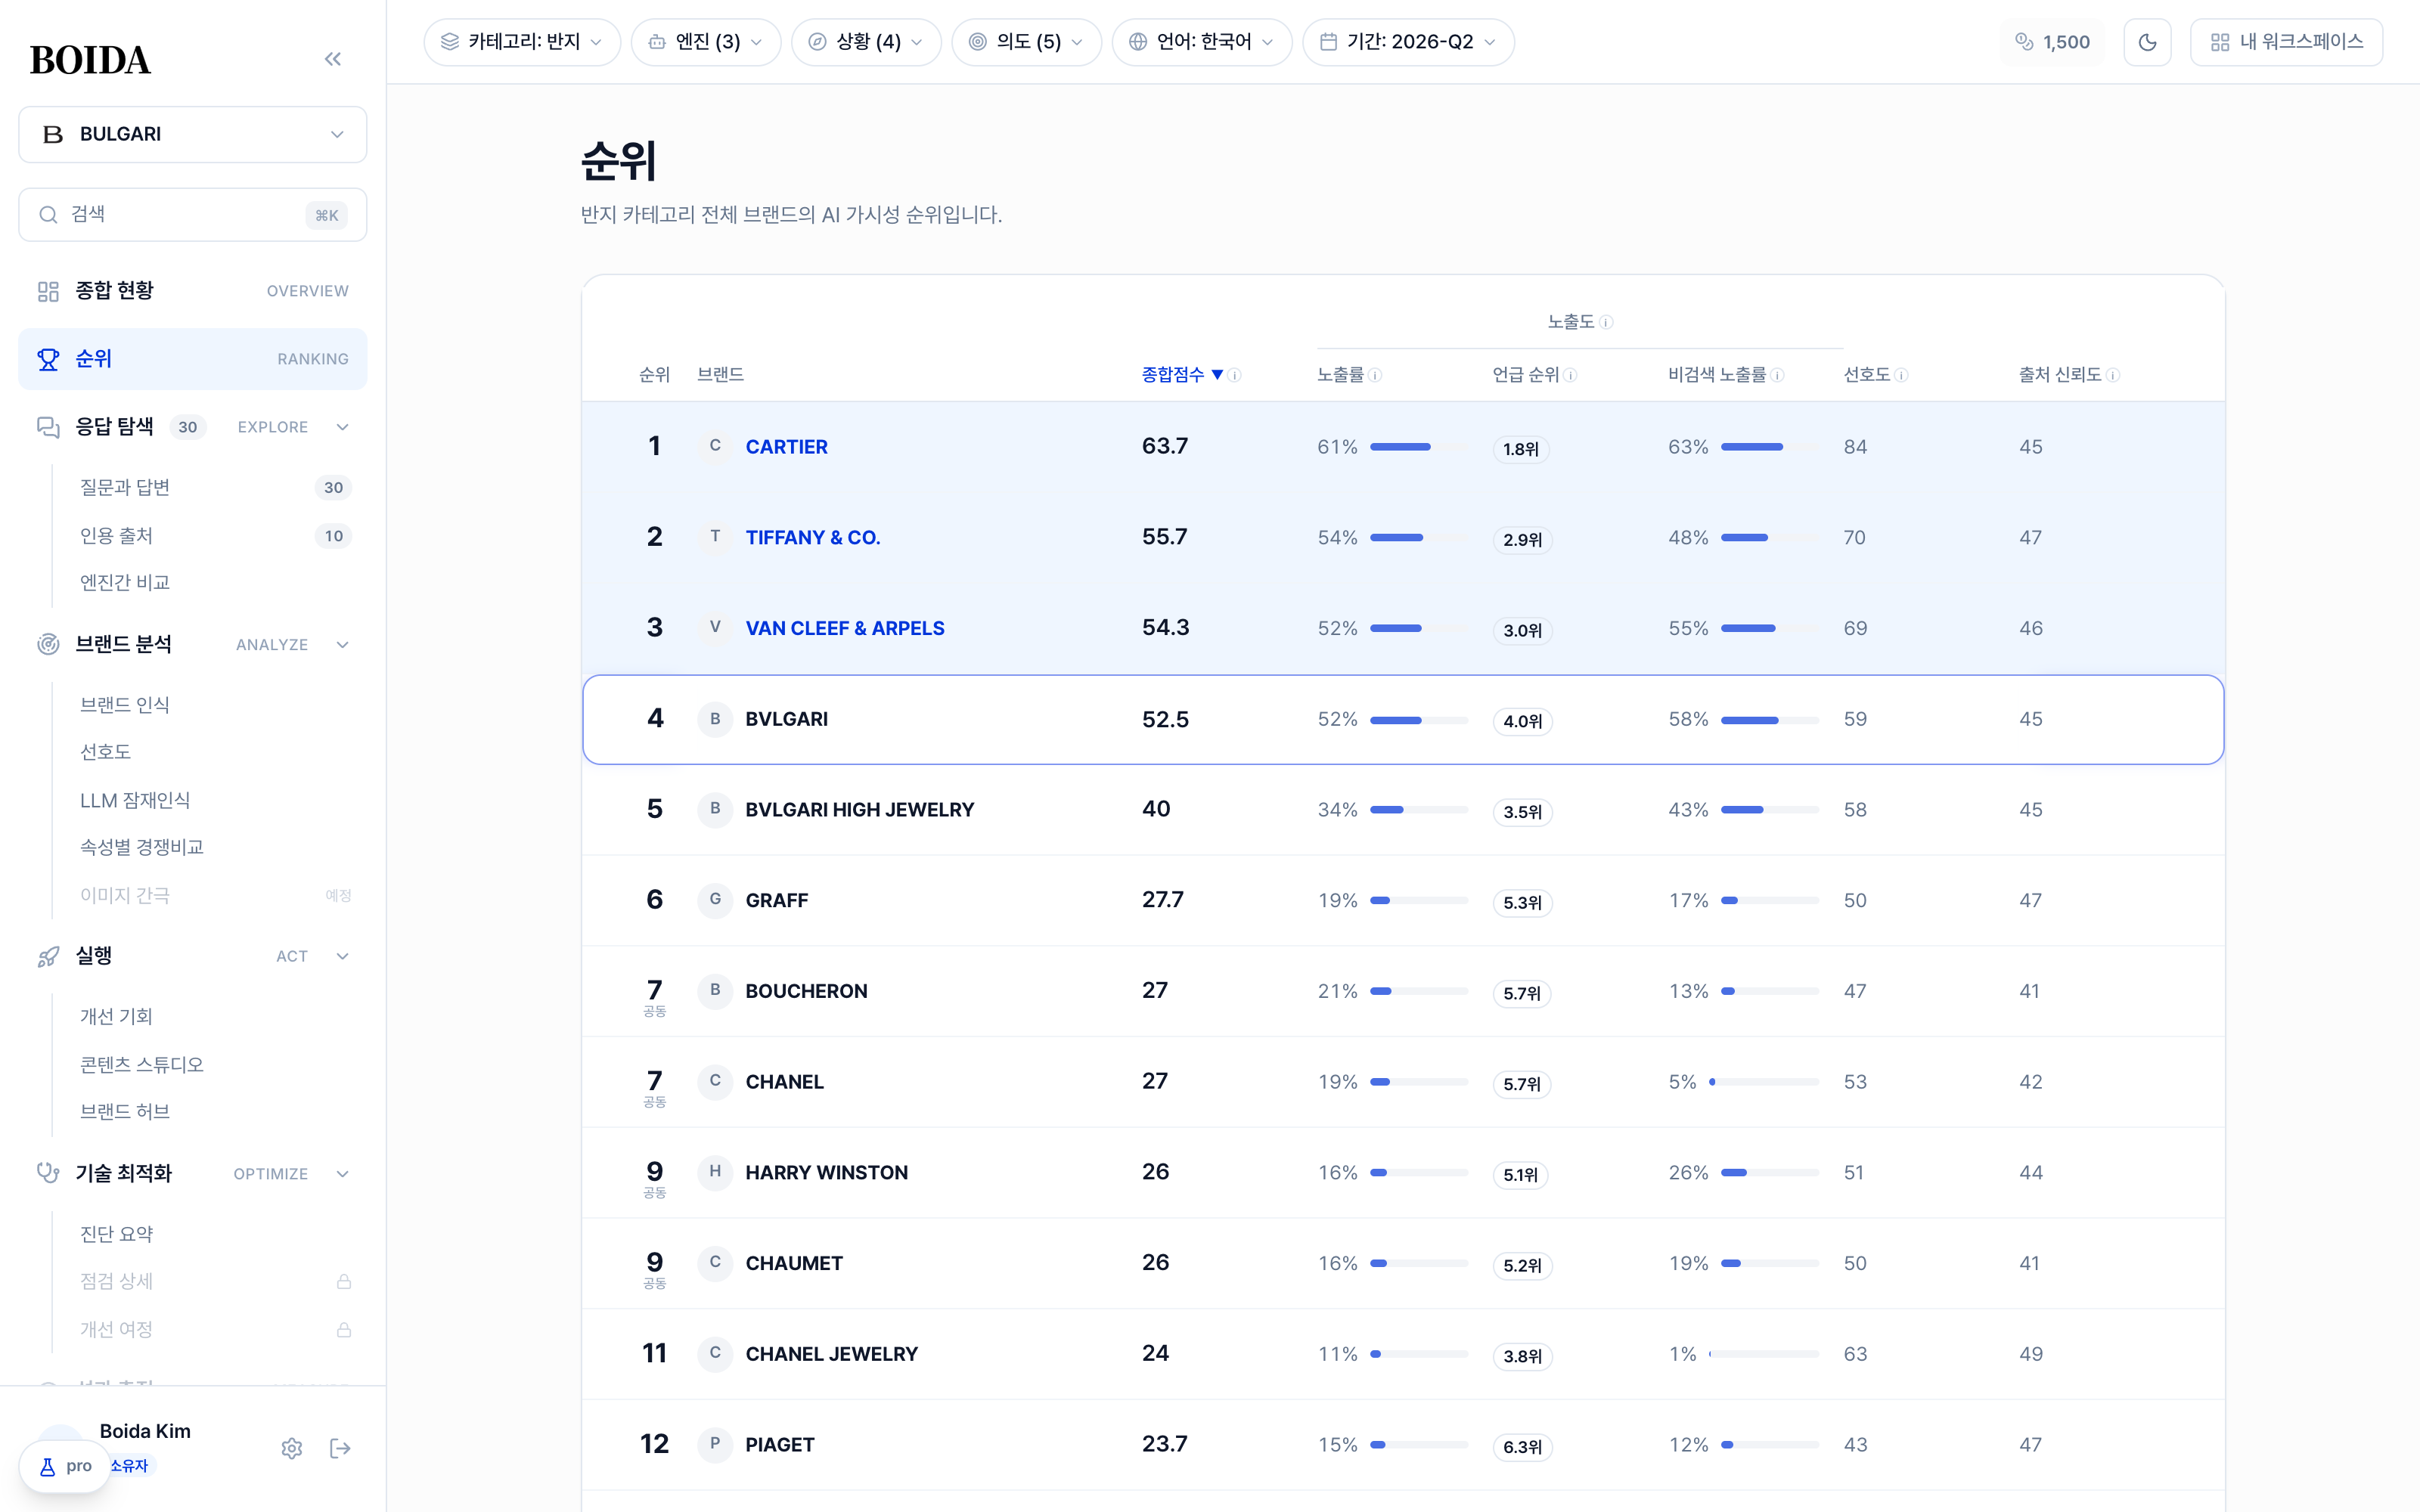The image size is (2420, 1512).
Task: Click info icon next to 노출률 header
Action: [1375, 375]
